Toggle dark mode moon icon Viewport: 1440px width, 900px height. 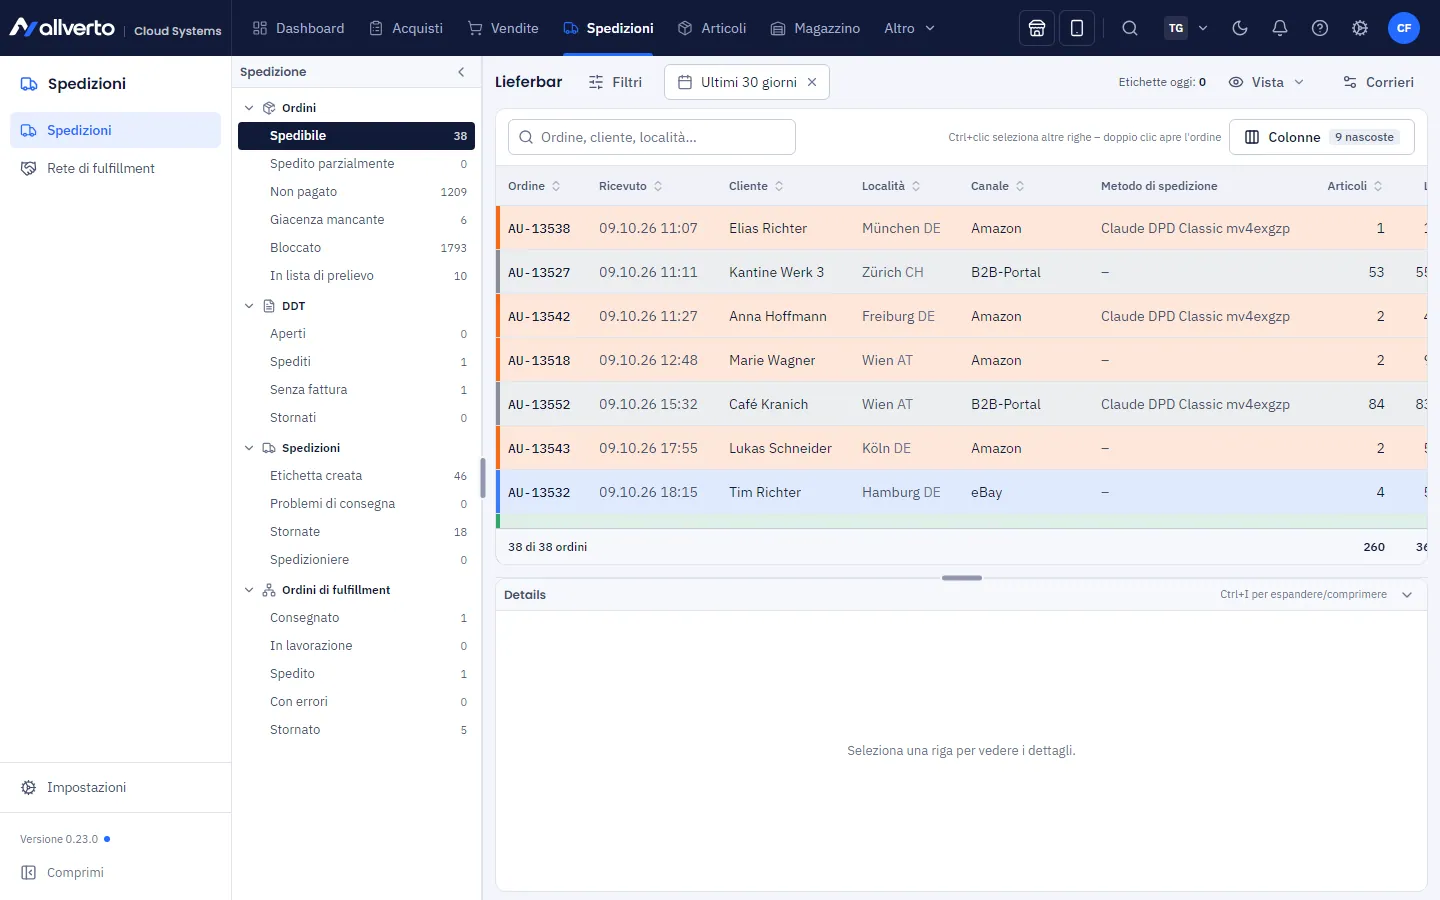coord(1240,28)
